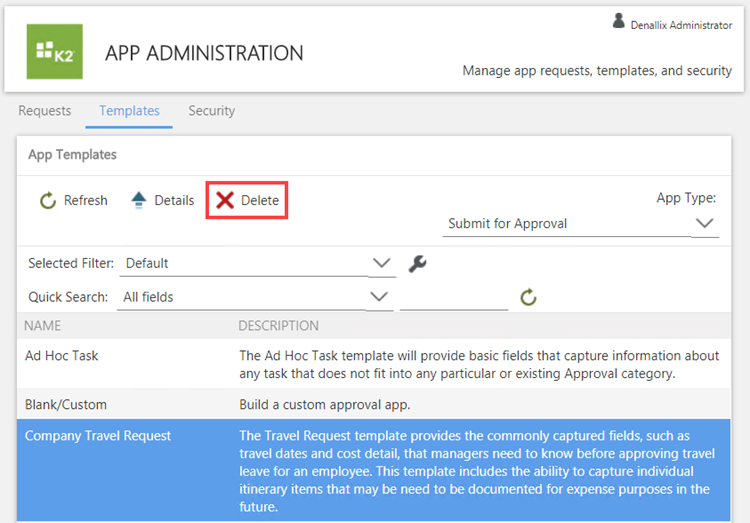Click the red X Delete icon
The image size is (750, 523).
[226, 201]
